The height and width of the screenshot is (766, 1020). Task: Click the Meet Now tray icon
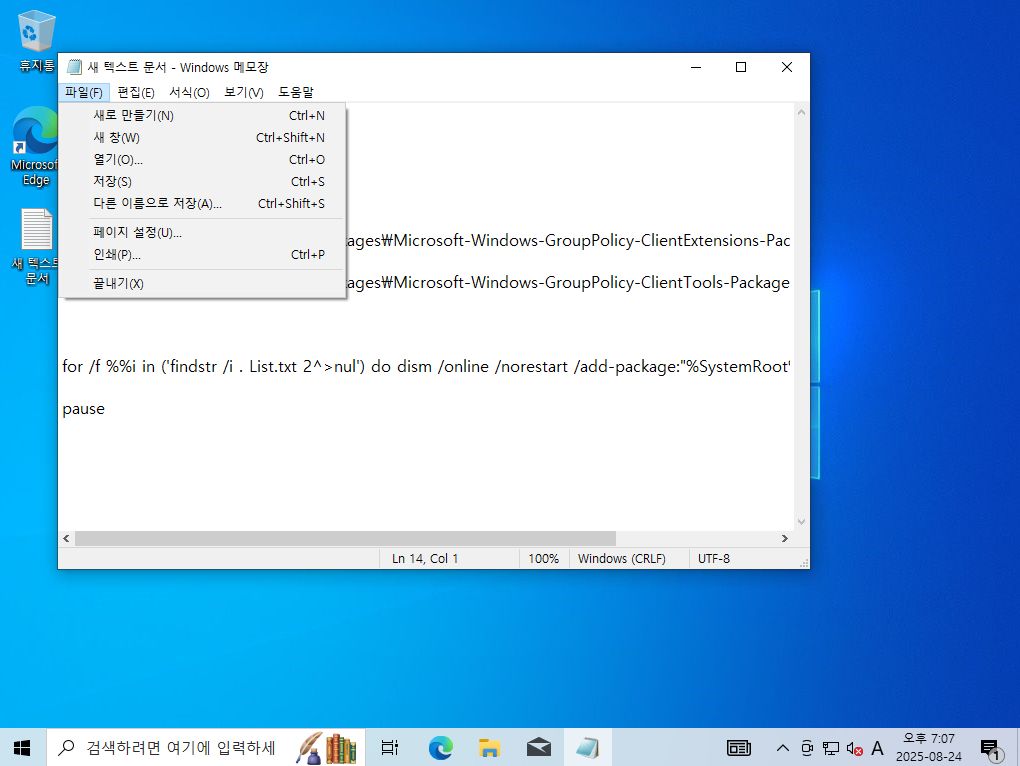[x=807, y=748]
